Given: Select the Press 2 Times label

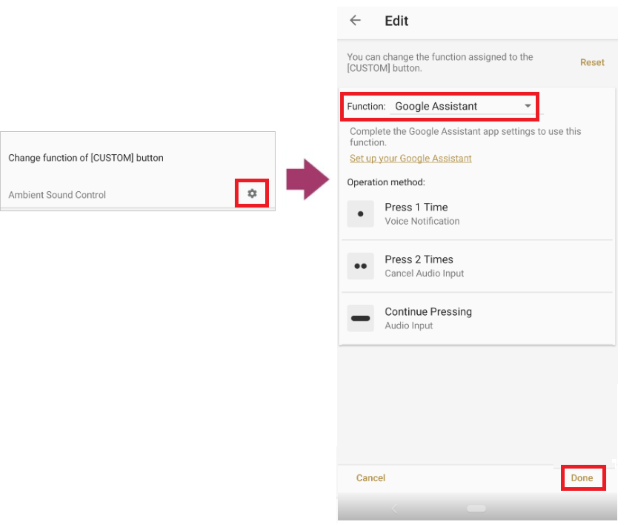Looking at the screenshot, I should (419, 259).
